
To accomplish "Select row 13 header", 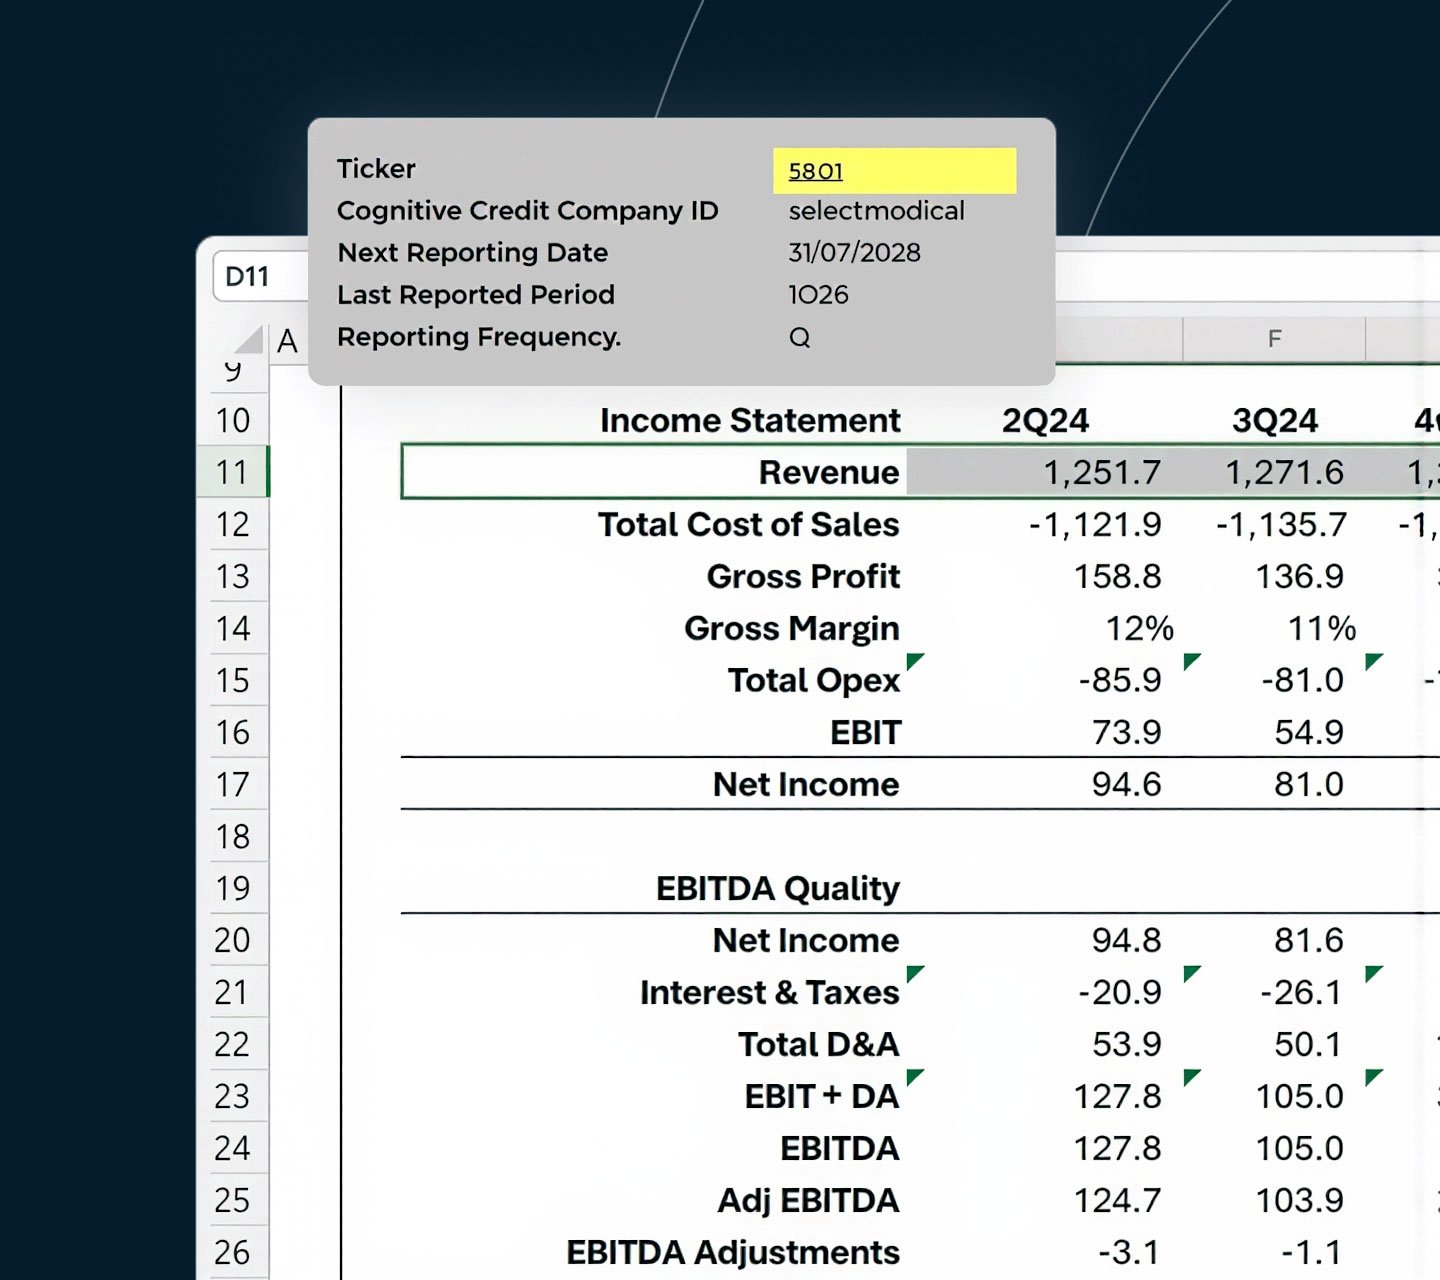I will pyautogui.click(x=233, y=576).
